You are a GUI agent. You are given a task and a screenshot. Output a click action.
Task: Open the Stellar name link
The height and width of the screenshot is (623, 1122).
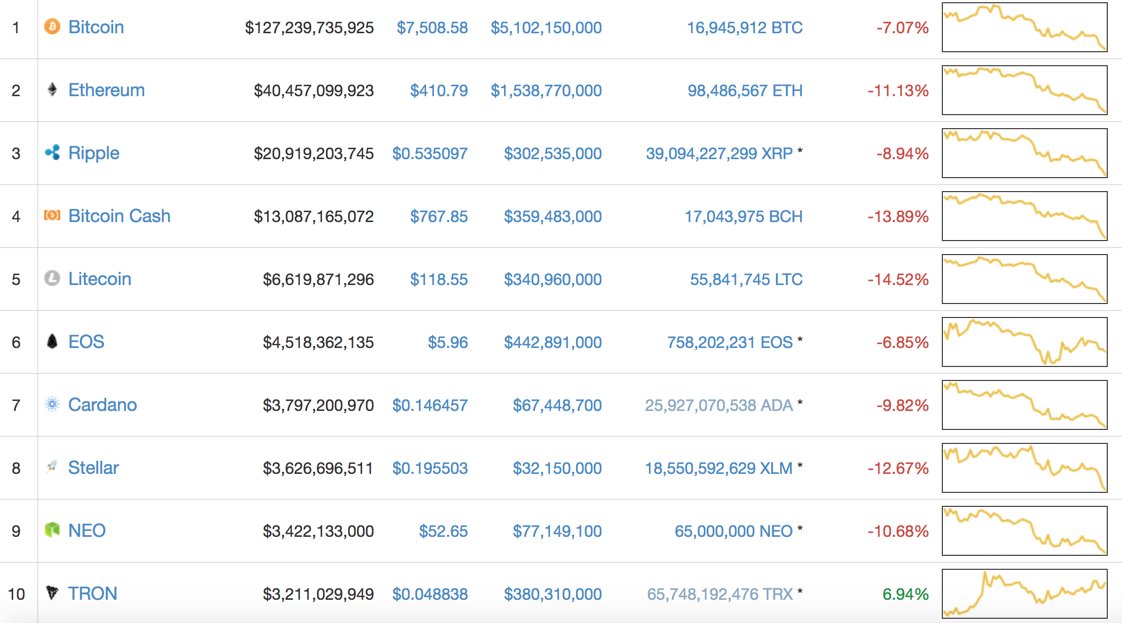coord(94,468)
